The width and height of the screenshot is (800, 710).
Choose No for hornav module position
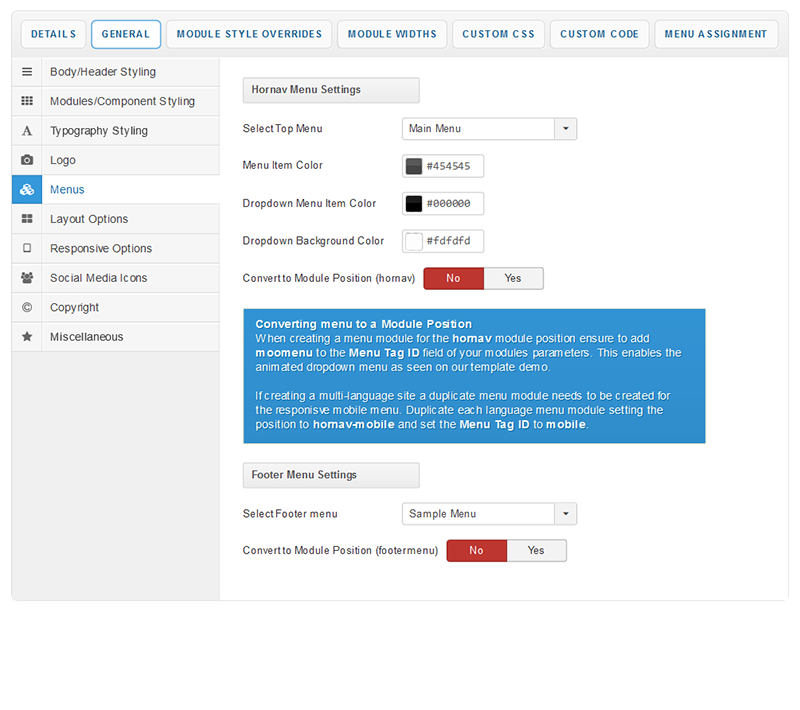[x=453, y=278]
